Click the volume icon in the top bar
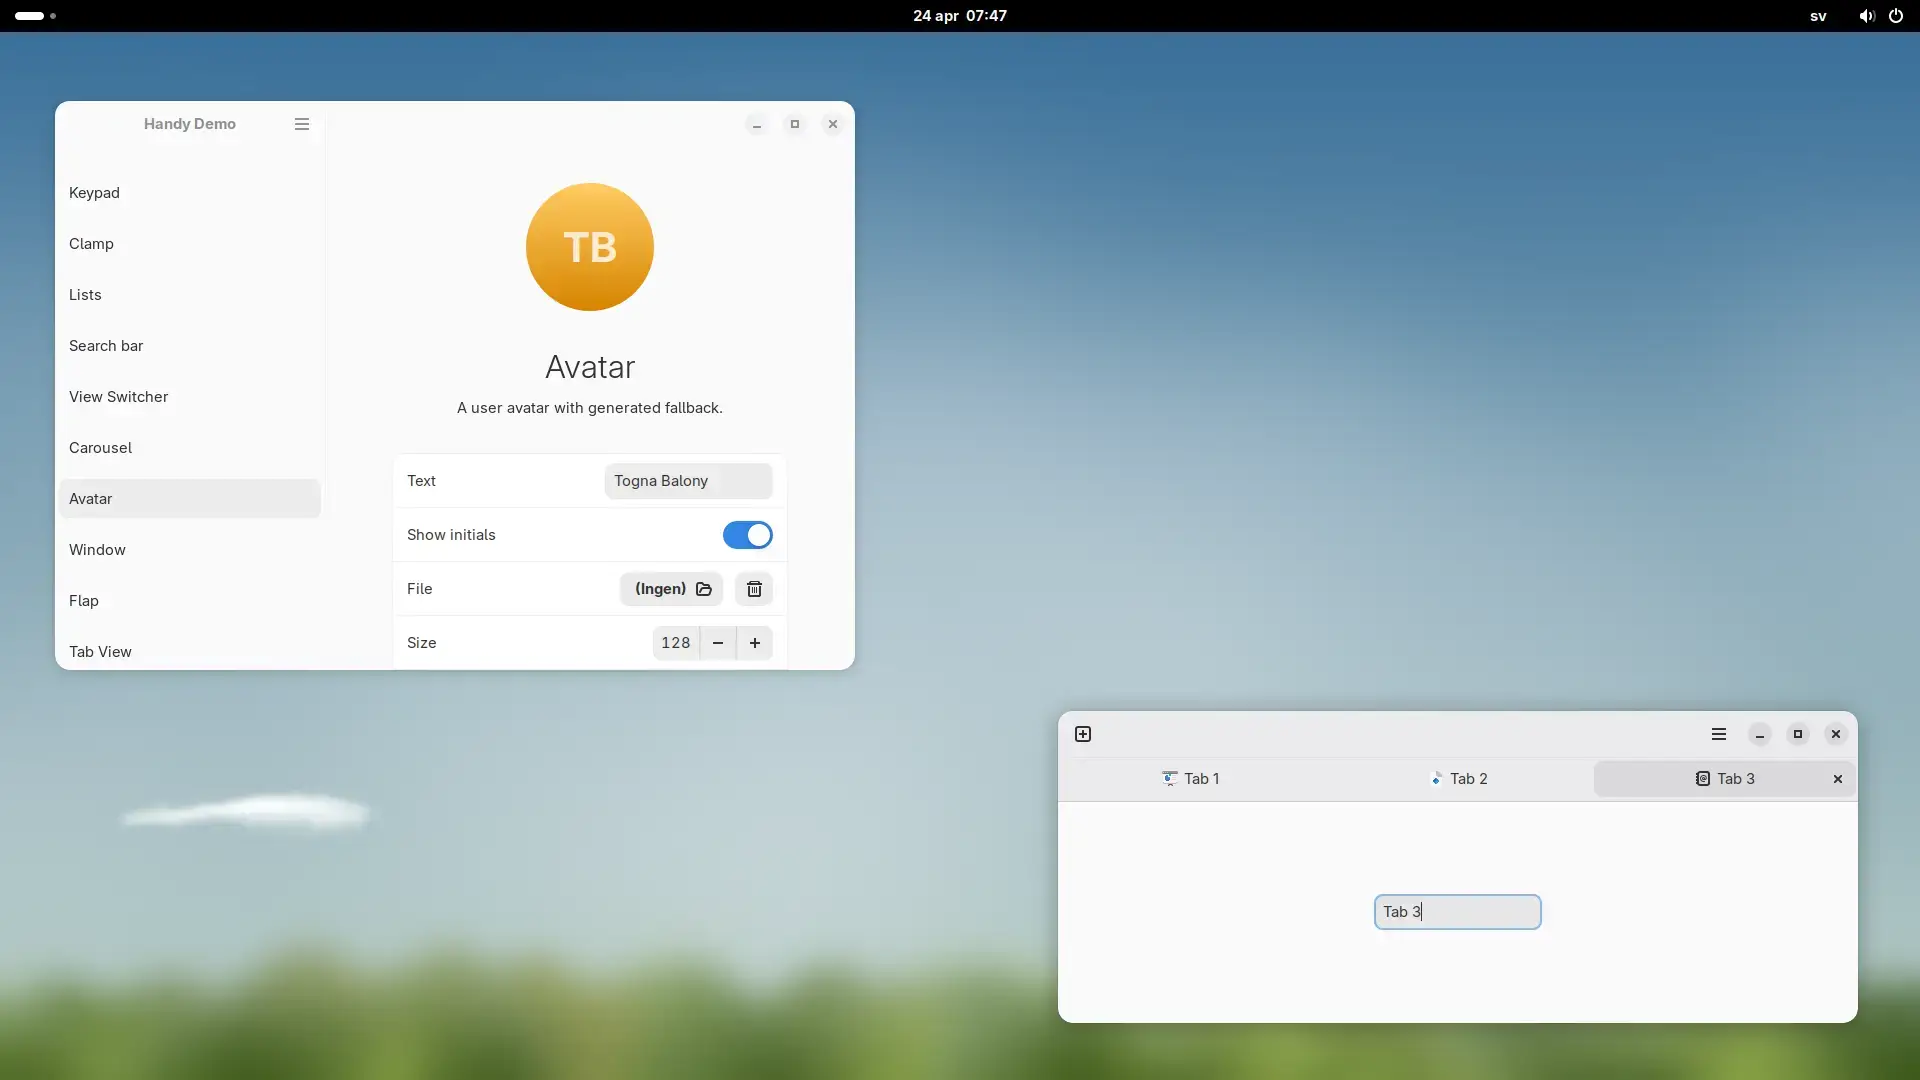Screen dimensions: 1920x1080 (x=1866, y=16)
